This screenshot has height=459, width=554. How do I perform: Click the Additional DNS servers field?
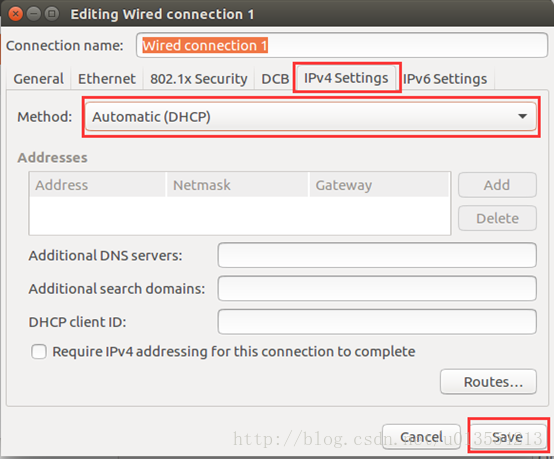[377, 255]
